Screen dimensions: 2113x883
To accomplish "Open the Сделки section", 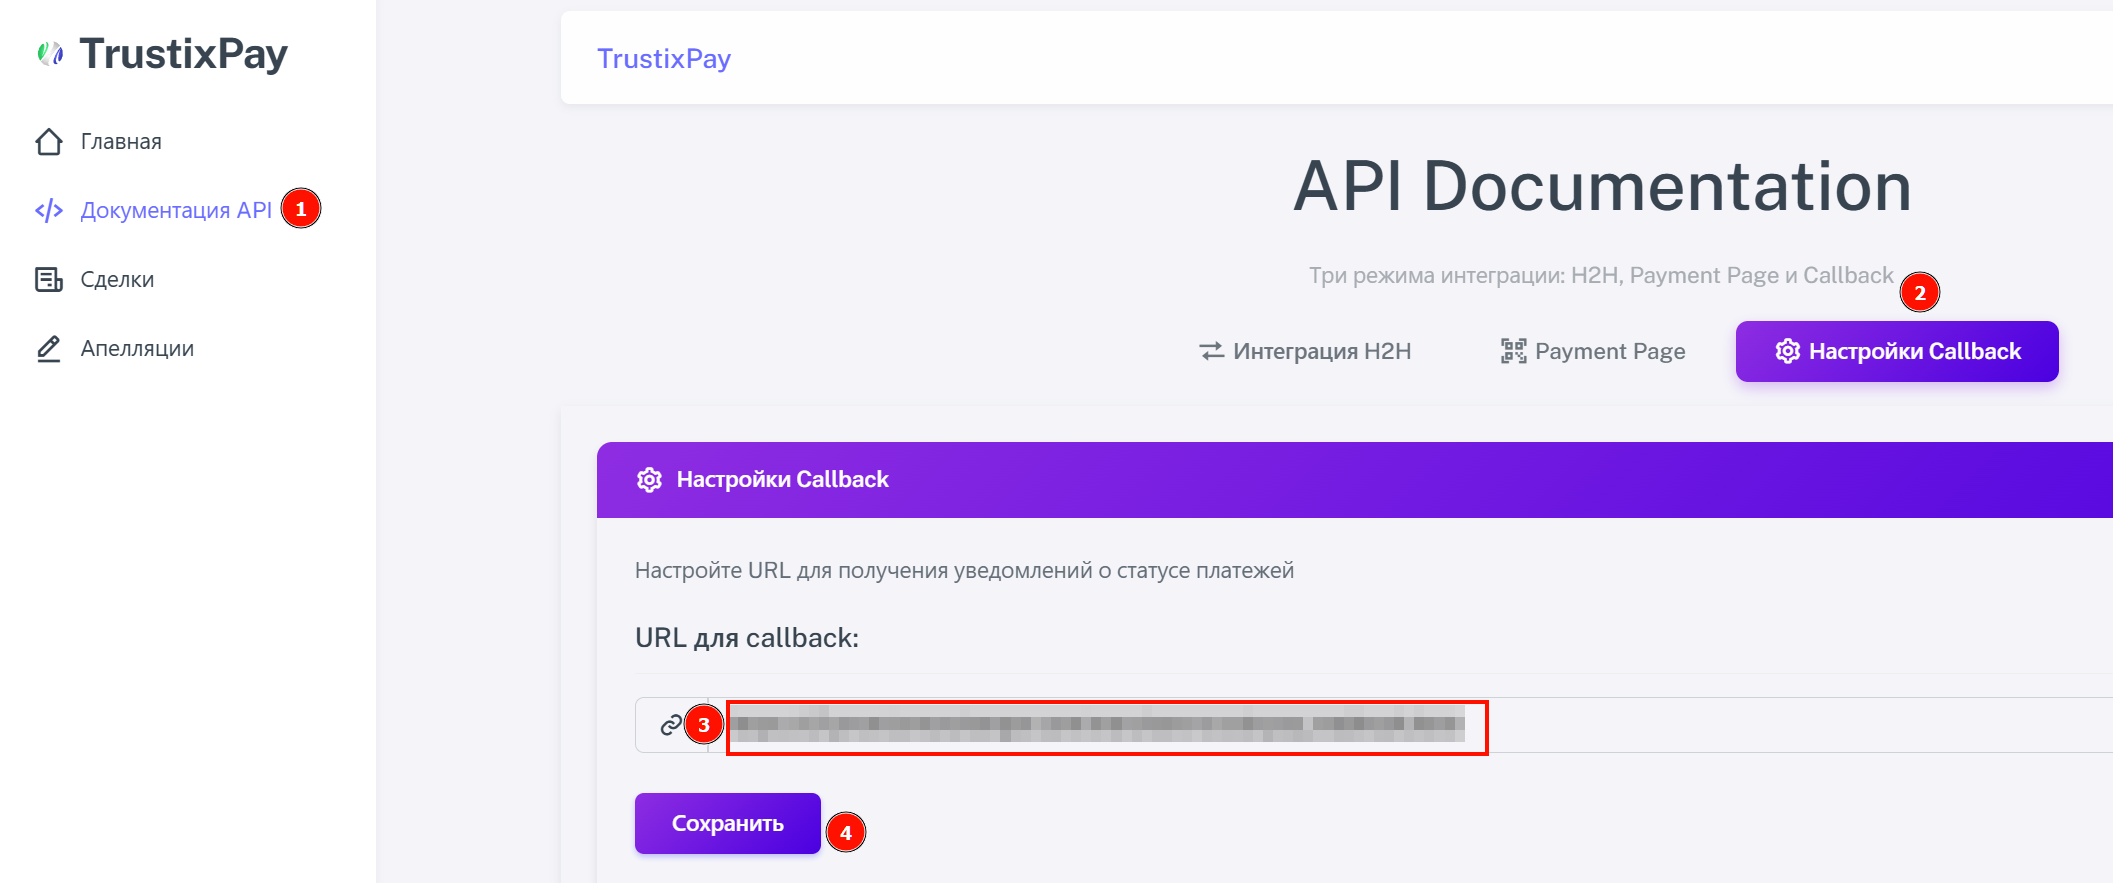I will coord(117,280).
